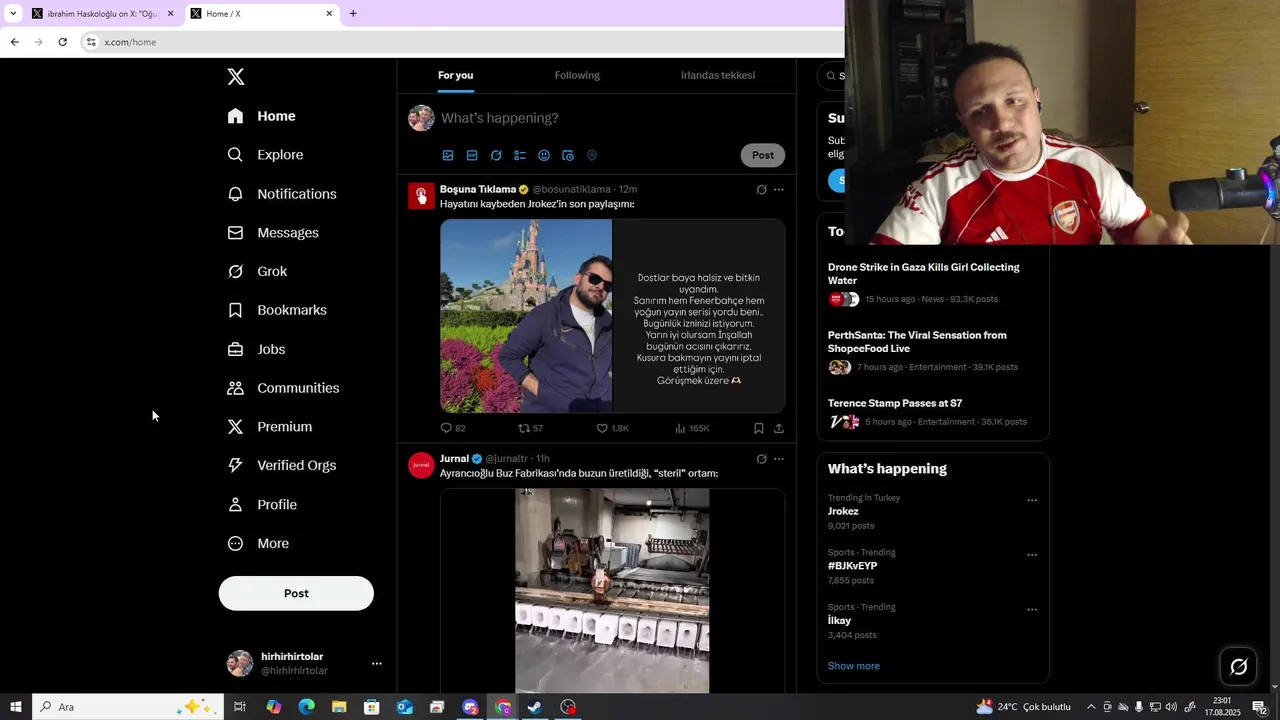Screen dimensions: 1280x720
Task: Play the Jurnal ice factory video
Action: 612,590
